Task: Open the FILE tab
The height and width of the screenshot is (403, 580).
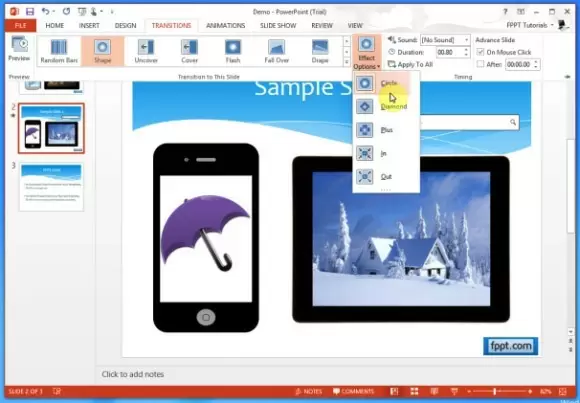Action: [x=21, y=26]
